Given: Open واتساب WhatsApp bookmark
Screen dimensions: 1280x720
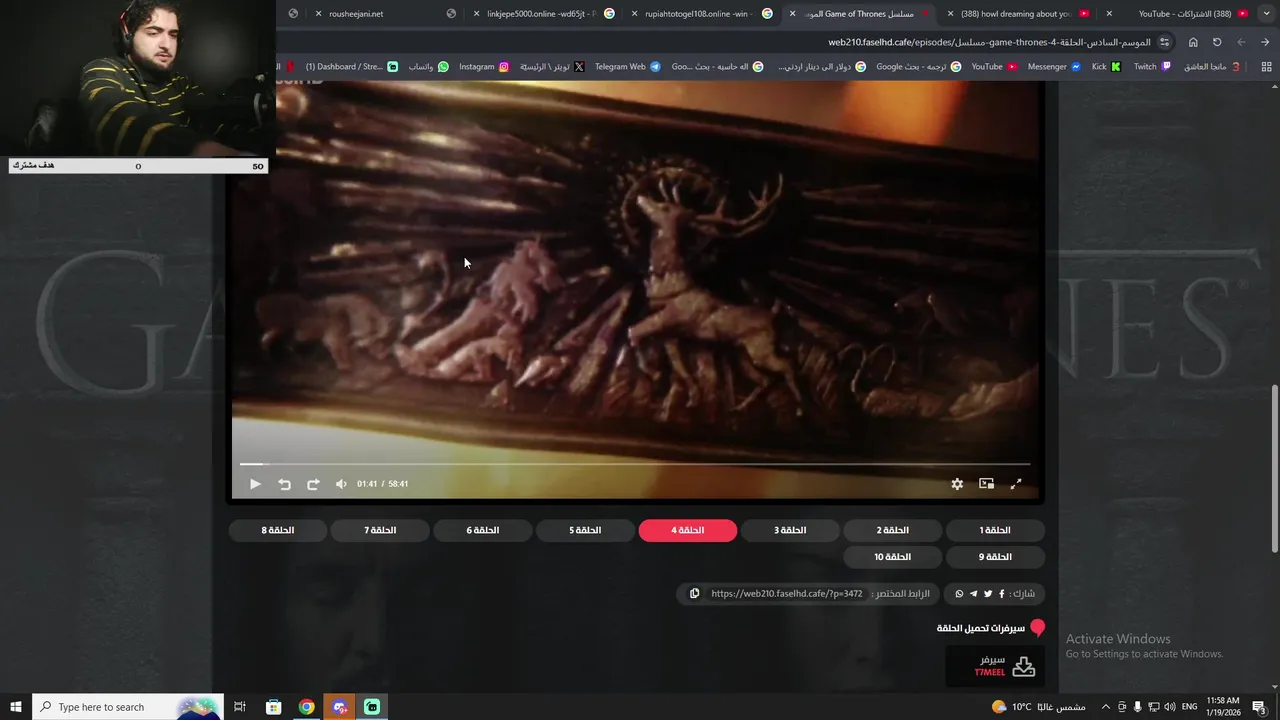Looking at the screenshot, I should [x=429, y=67].
